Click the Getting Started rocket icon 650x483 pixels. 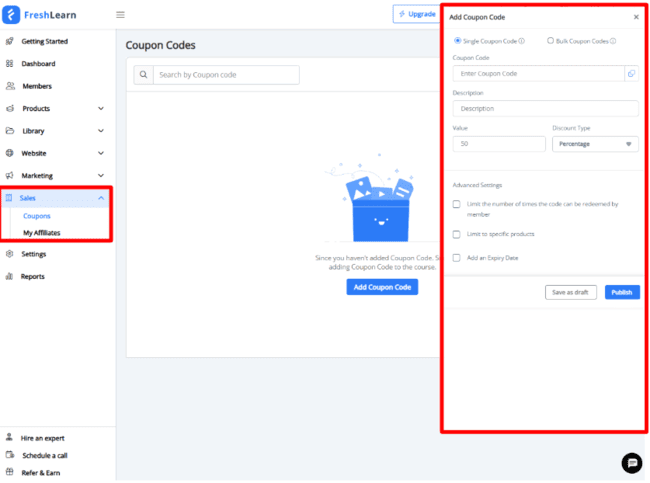coord(10,41)
